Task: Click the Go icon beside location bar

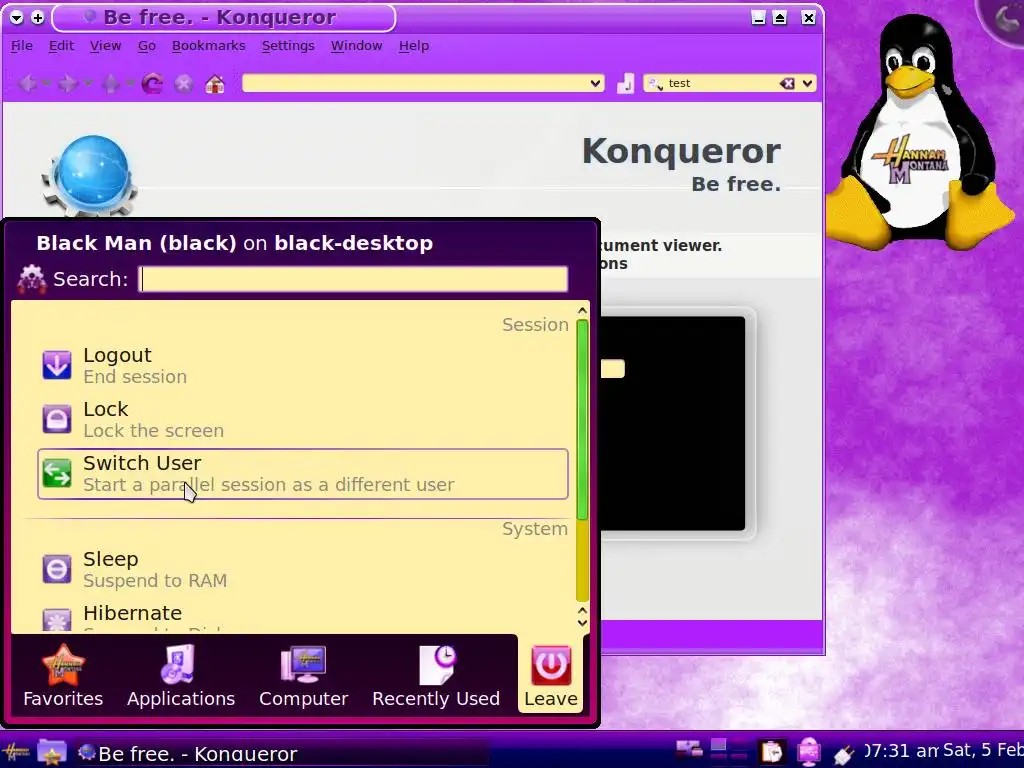Action: click(626, 84)
